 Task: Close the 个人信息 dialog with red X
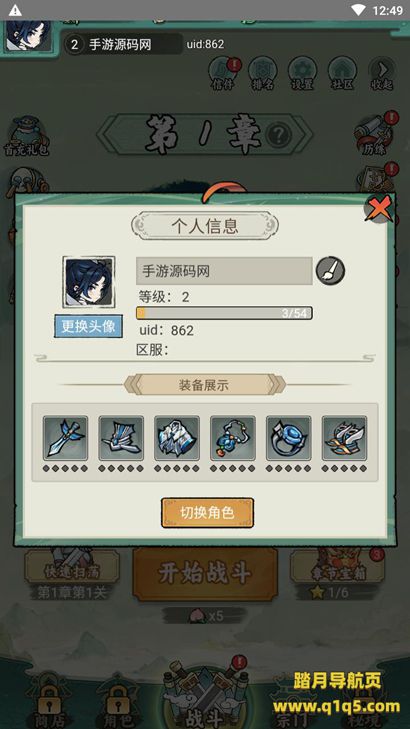point(379,209)
